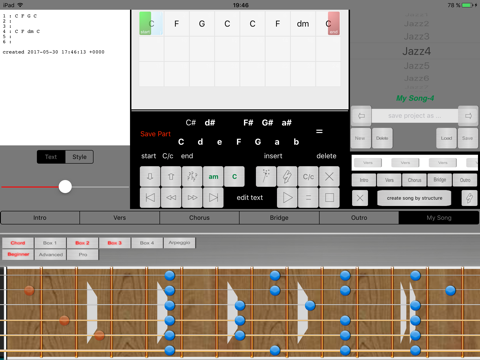Click the New project button
This screenshot has height=360, width=480.
click(360, 138)
